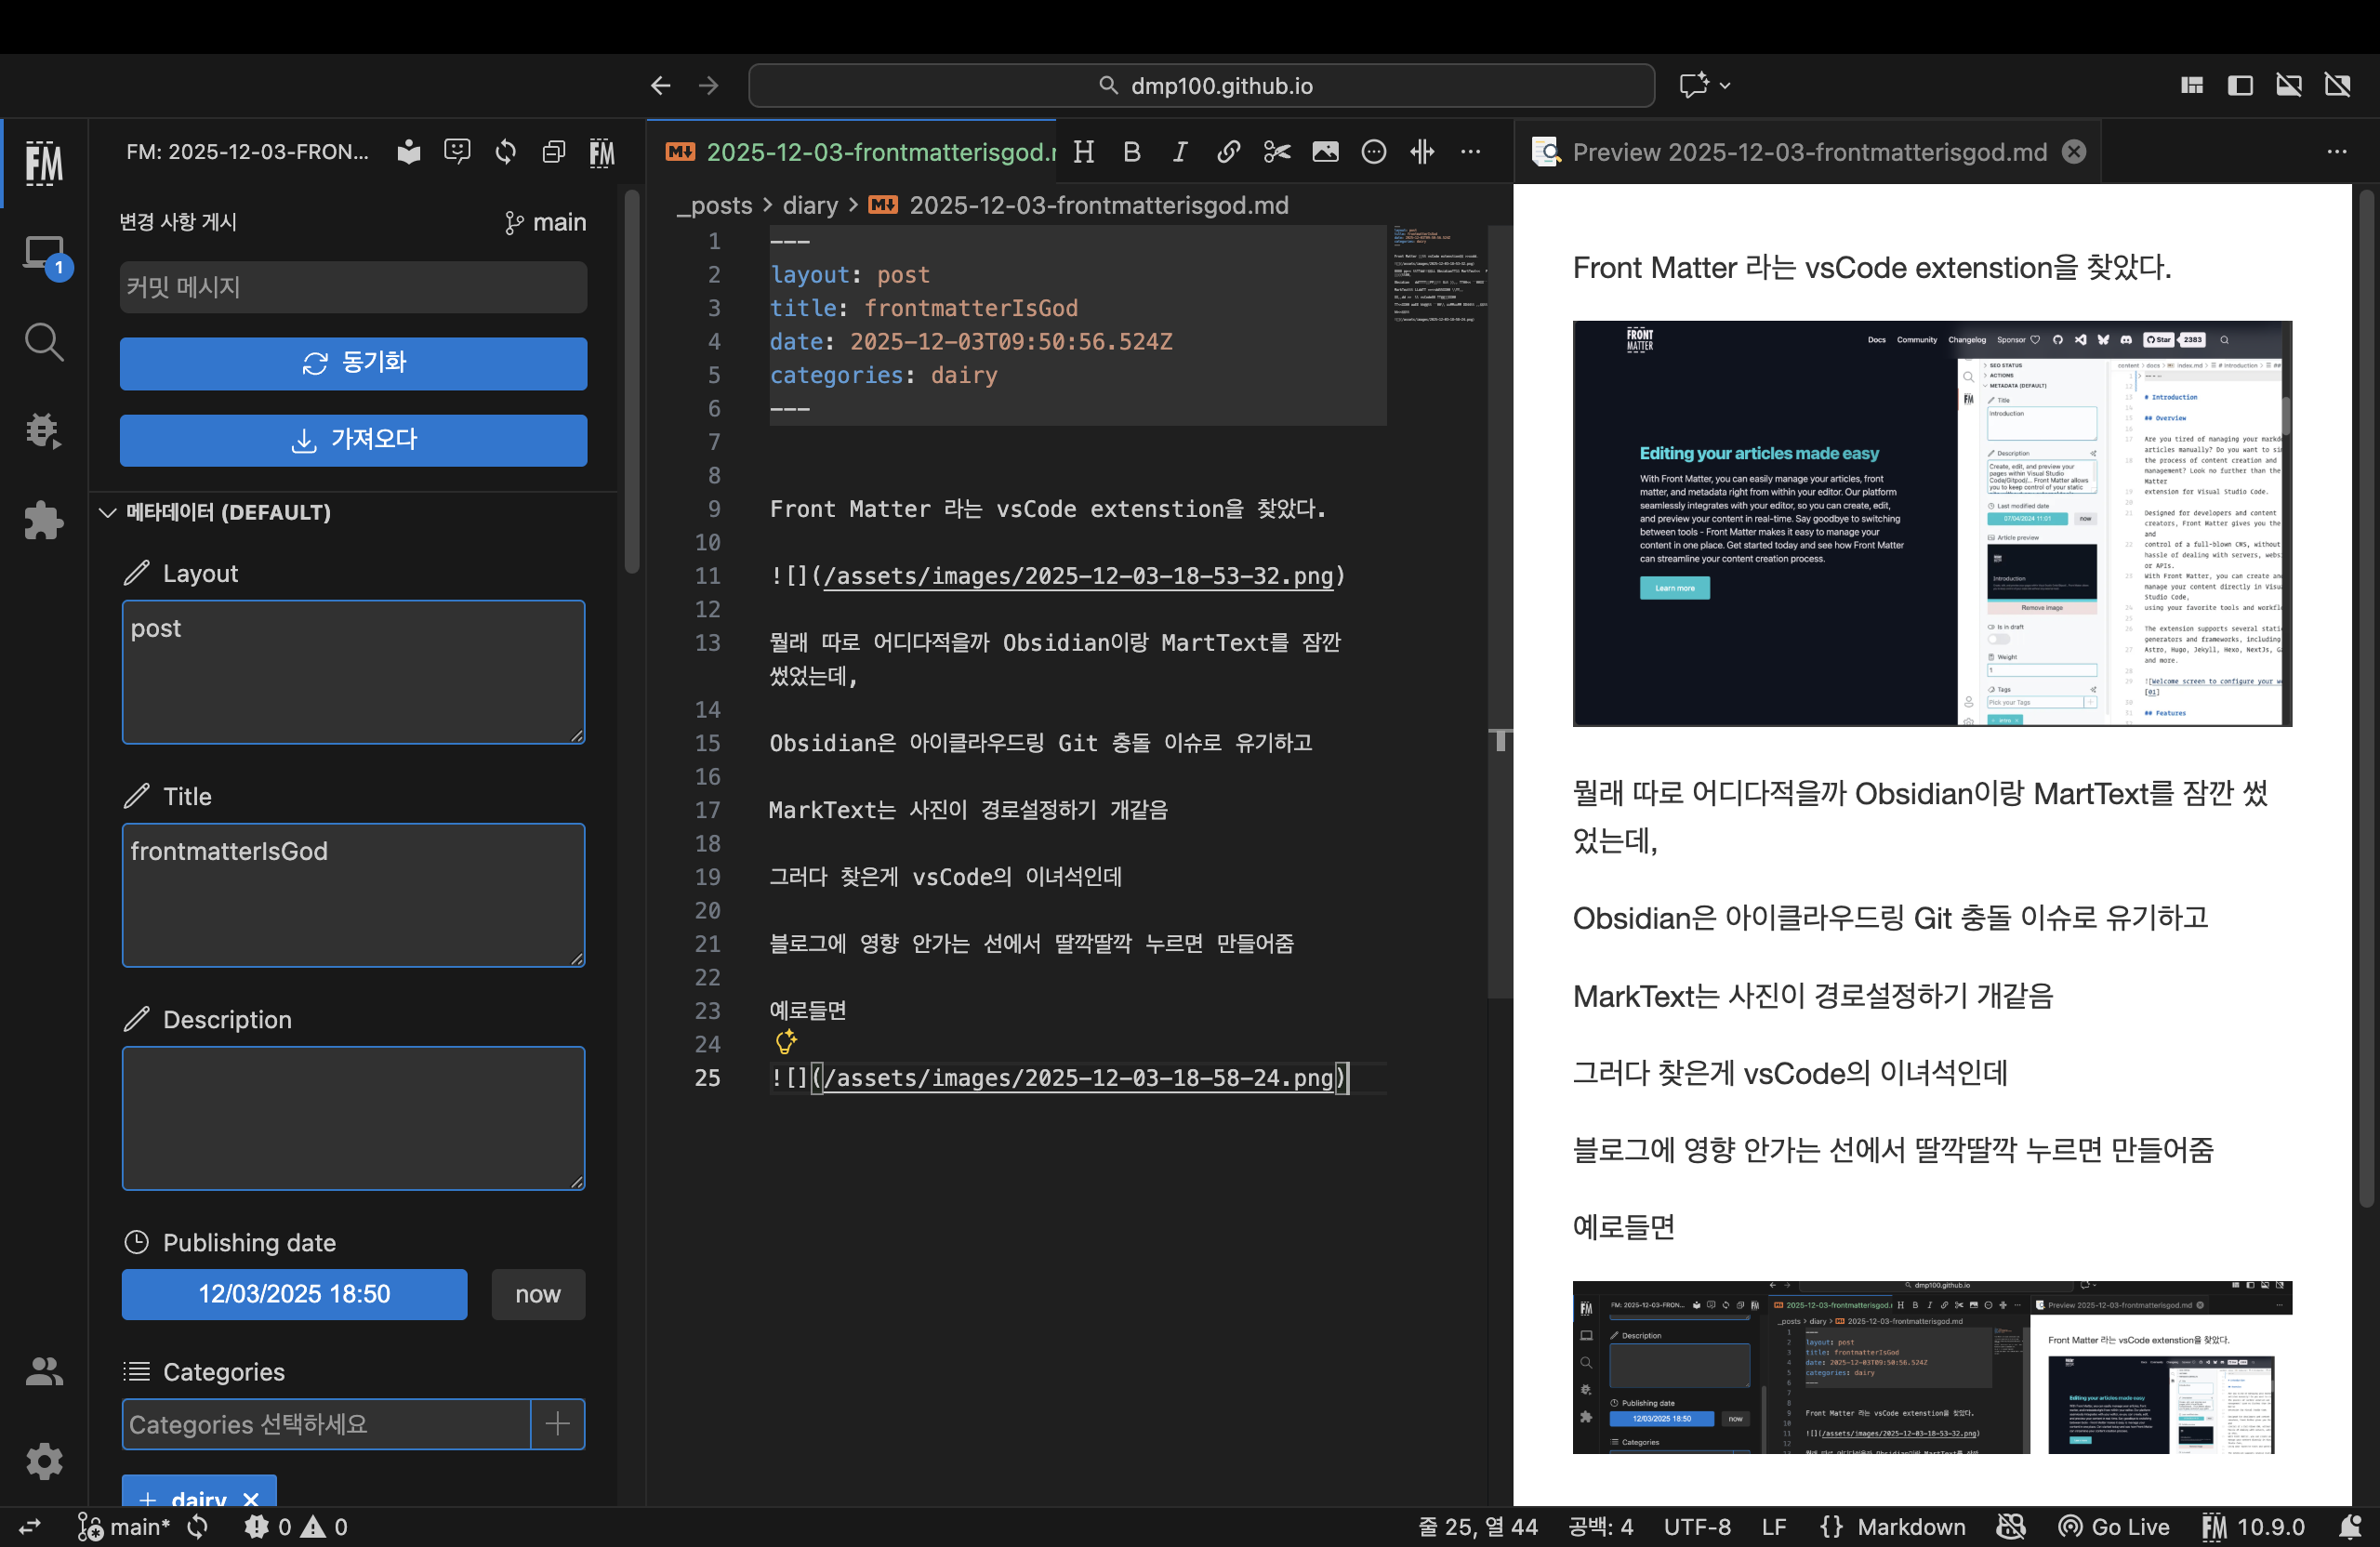The width and height of the screenshot is (2380, 1547).
Task: Click the Bold formatting toolbar icon
Action: (x=1131, y=152)
